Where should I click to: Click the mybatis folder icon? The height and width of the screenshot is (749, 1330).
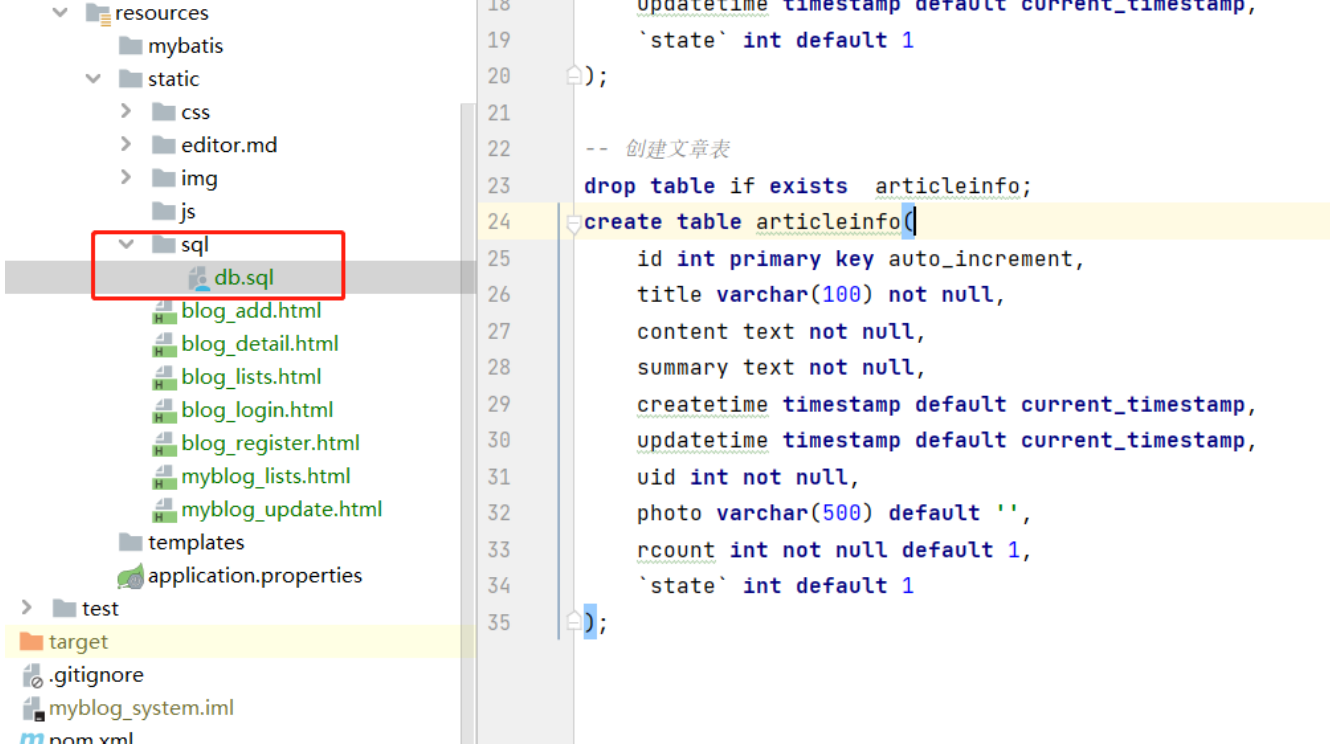130,46
